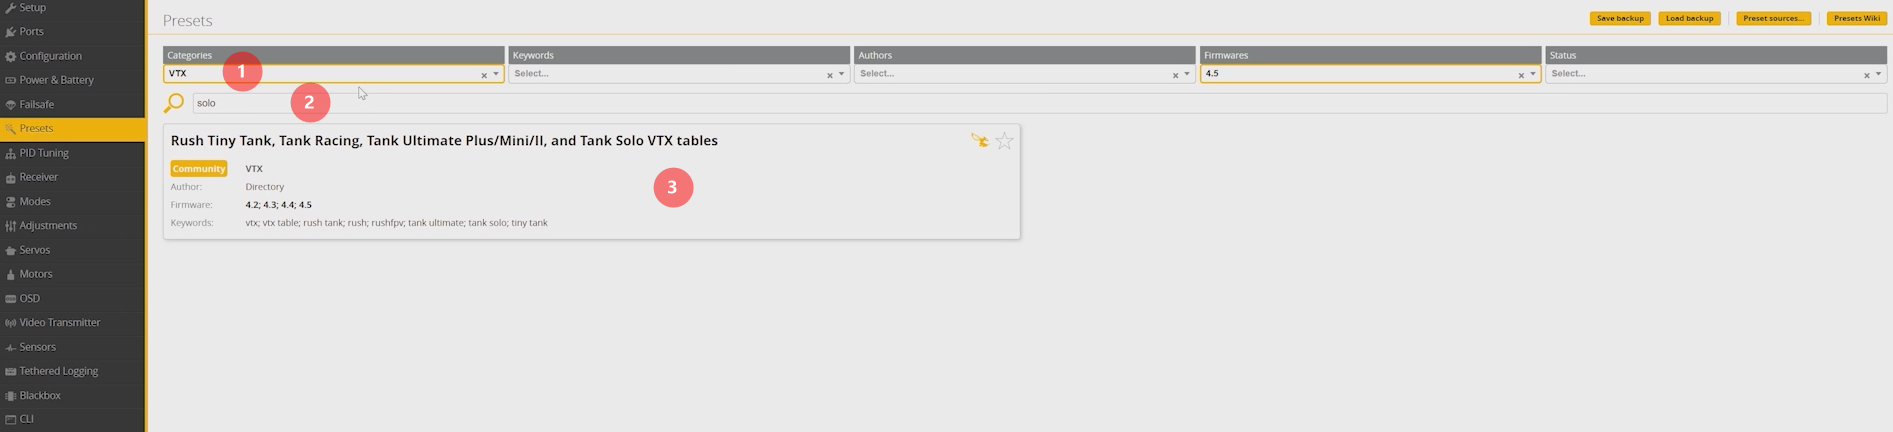Click the favorite star on Rush preset
Screen dimensions: 1893x432
[x=1004, y=141]
